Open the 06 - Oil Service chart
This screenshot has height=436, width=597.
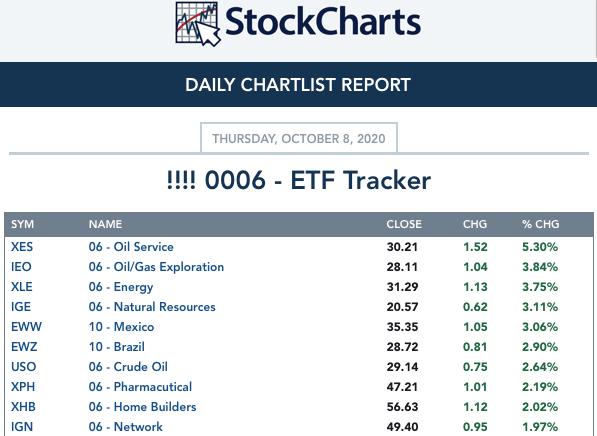tap(131, 247)
